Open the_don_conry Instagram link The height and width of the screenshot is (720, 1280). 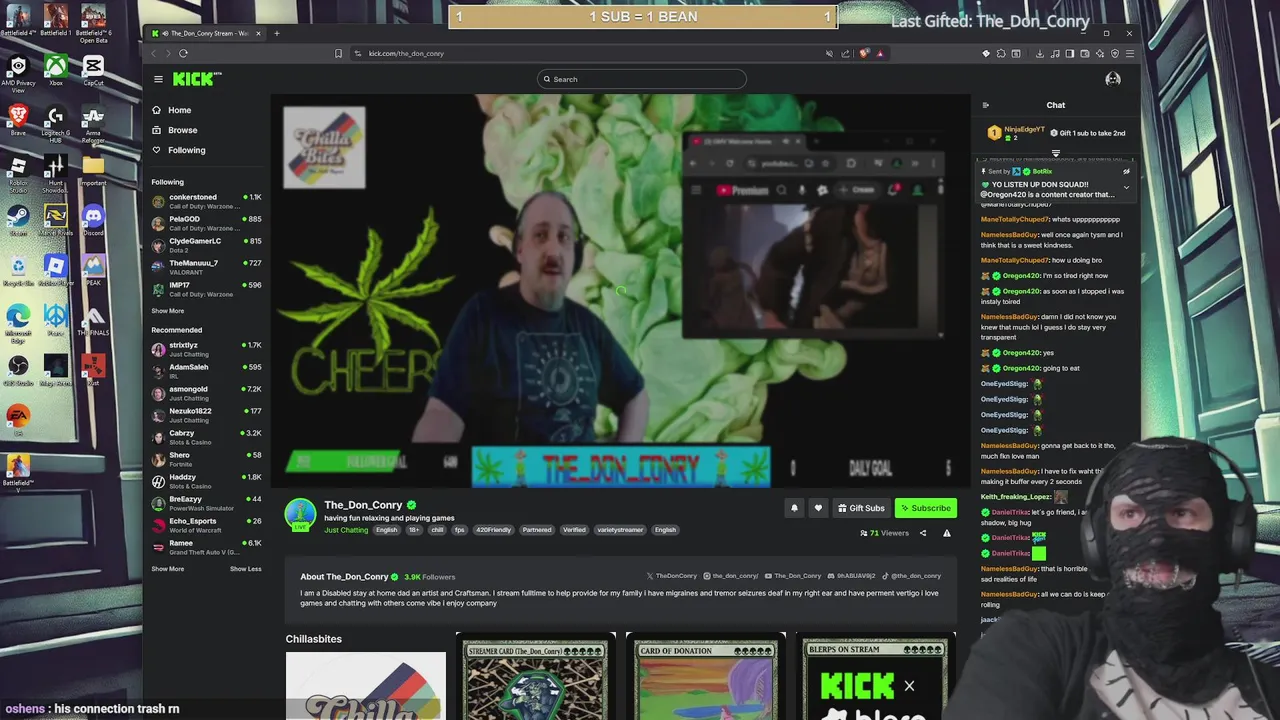[x=731, y=576]
